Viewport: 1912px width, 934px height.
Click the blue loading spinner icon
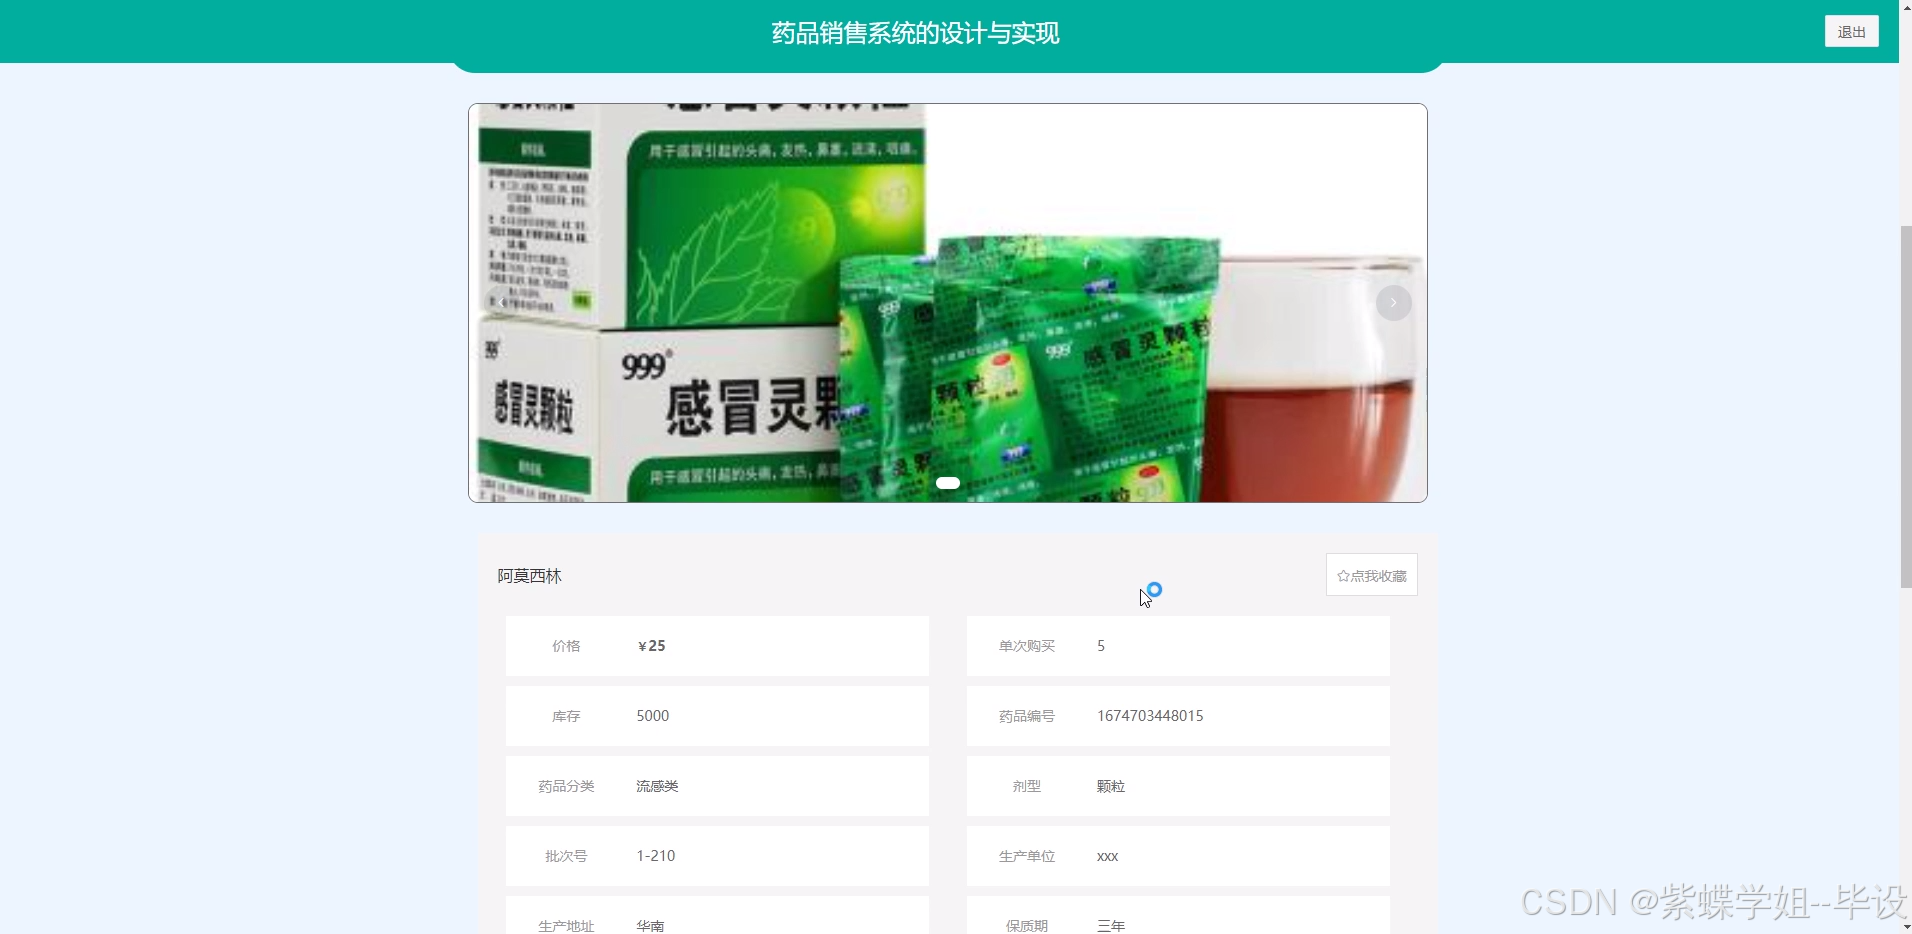pyautogui.click(x=1155, y=590)
